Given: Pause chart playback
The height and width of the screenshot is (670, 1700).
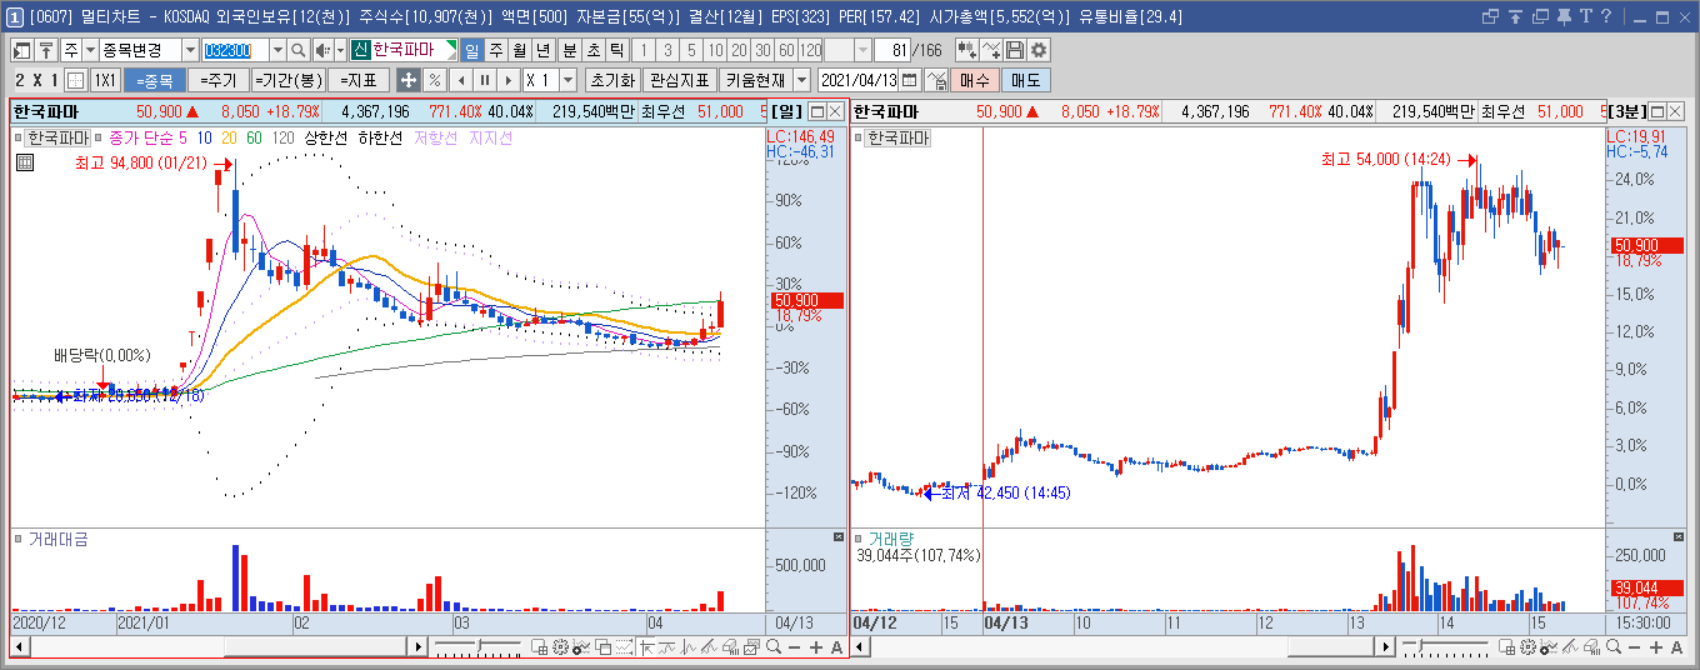Looking at the screenshot, I should pyautogui.click(x=485, y=80).
